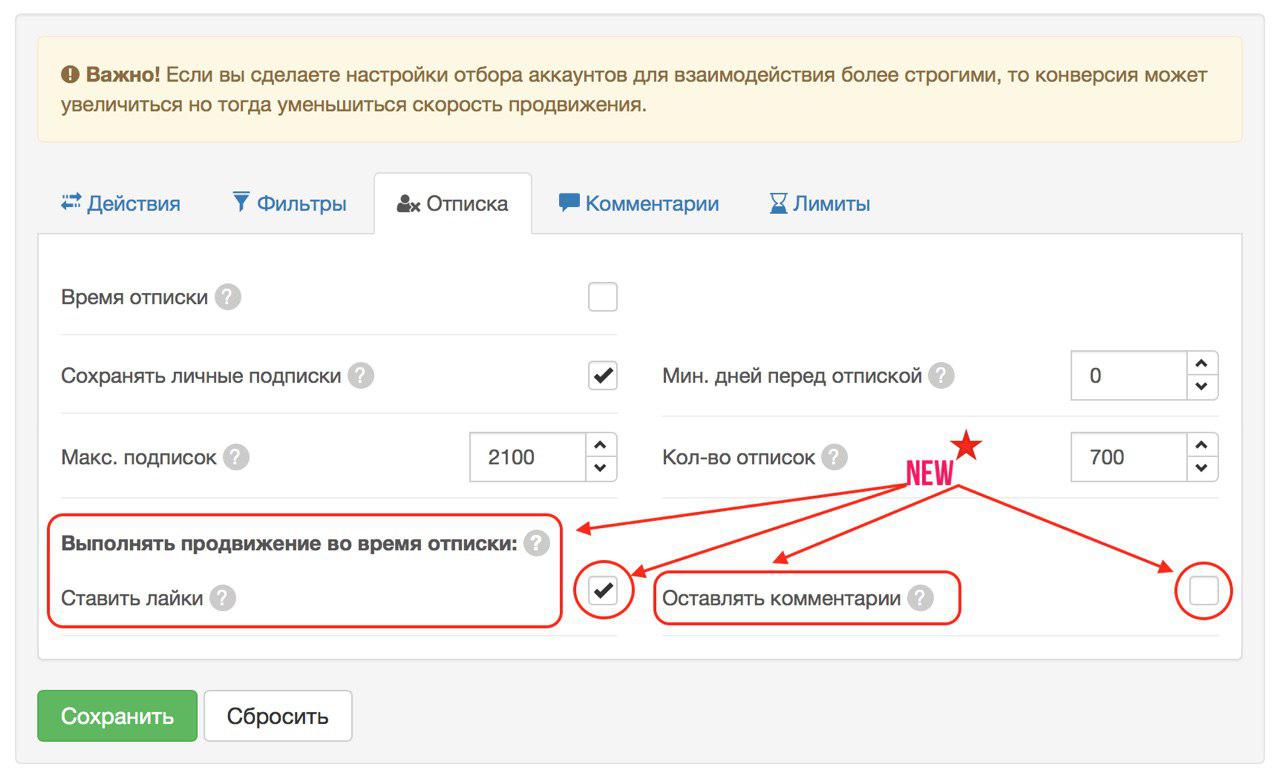Click help icon next to Время отписки
1280x779 pixels.
click(x=228, y=297)
